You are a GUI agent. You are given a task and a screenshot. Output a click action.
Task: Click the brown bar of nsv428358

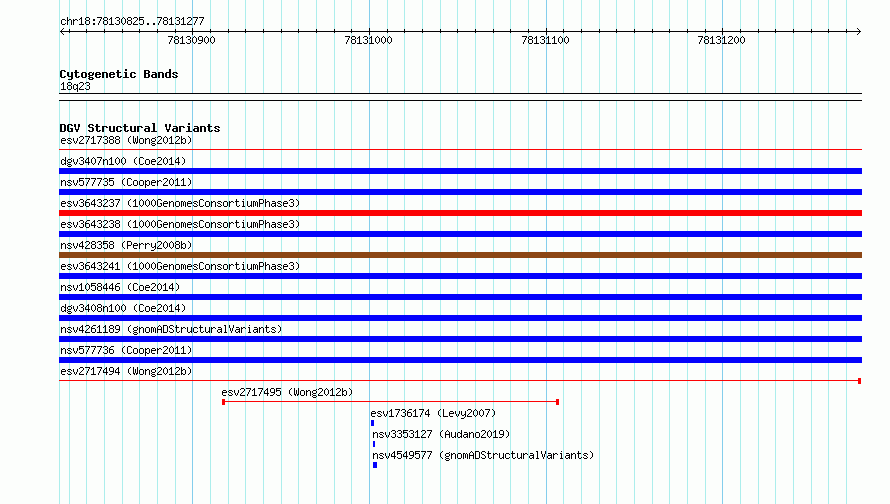coord(460,255)
